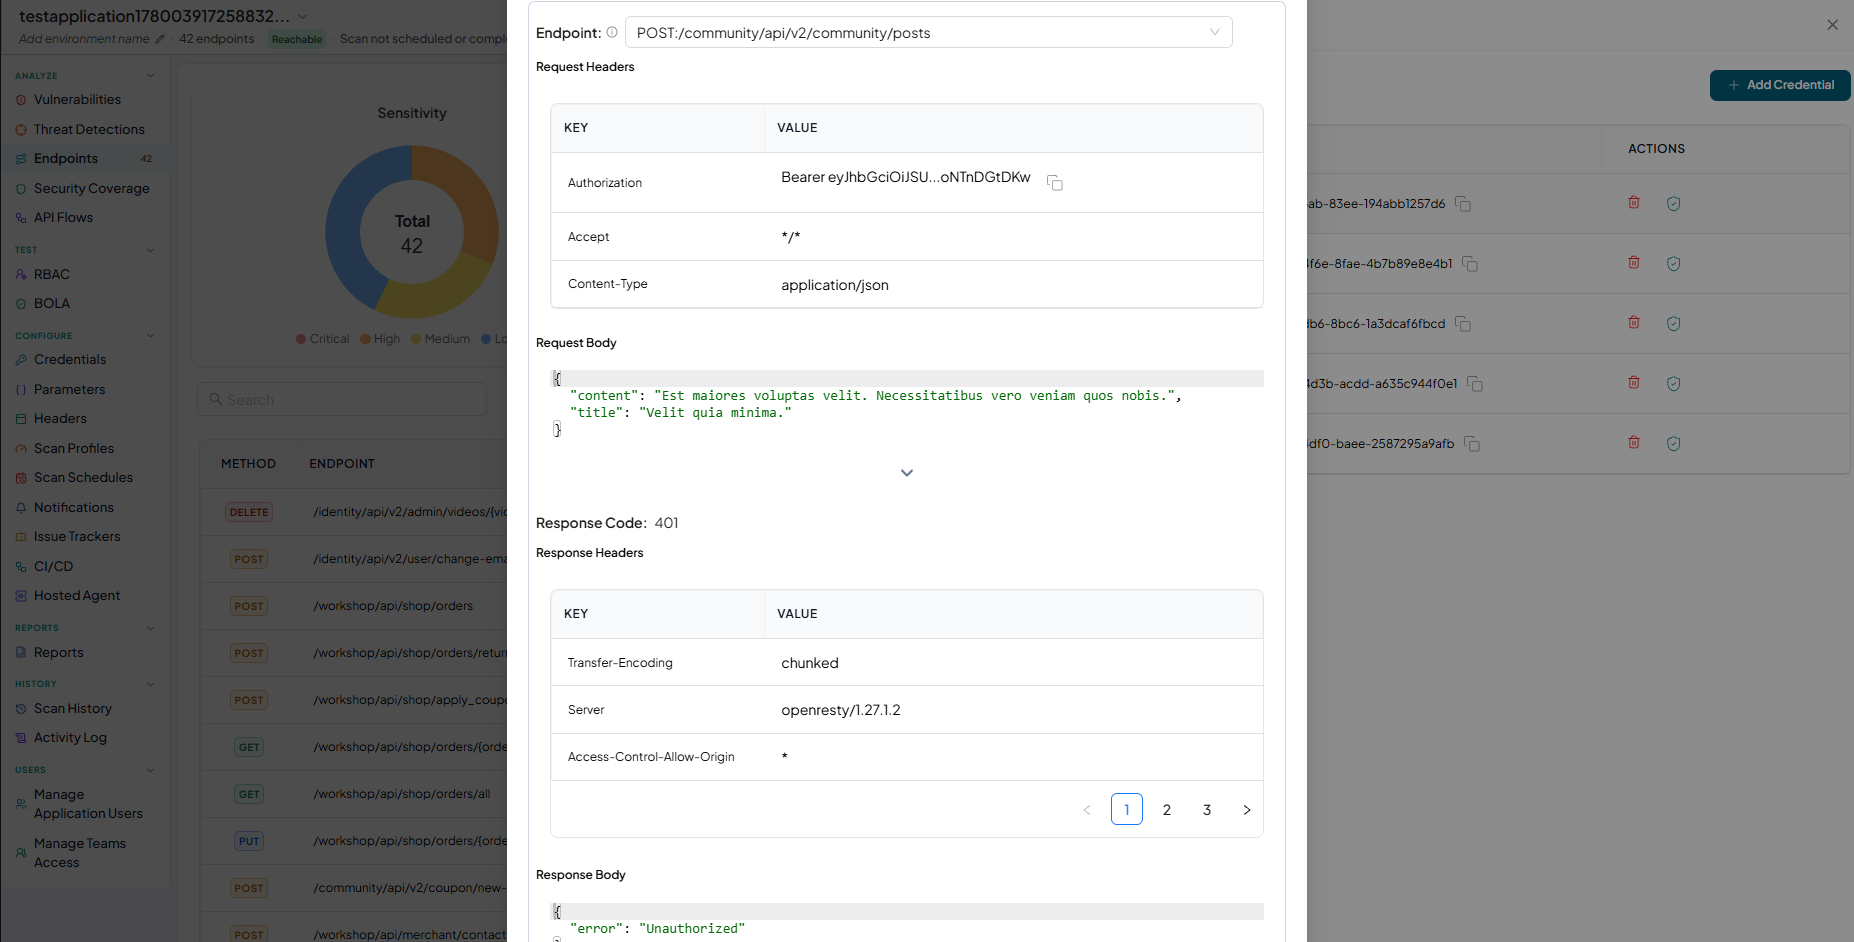Collapse the USERS sidebar section

[150, 770]
